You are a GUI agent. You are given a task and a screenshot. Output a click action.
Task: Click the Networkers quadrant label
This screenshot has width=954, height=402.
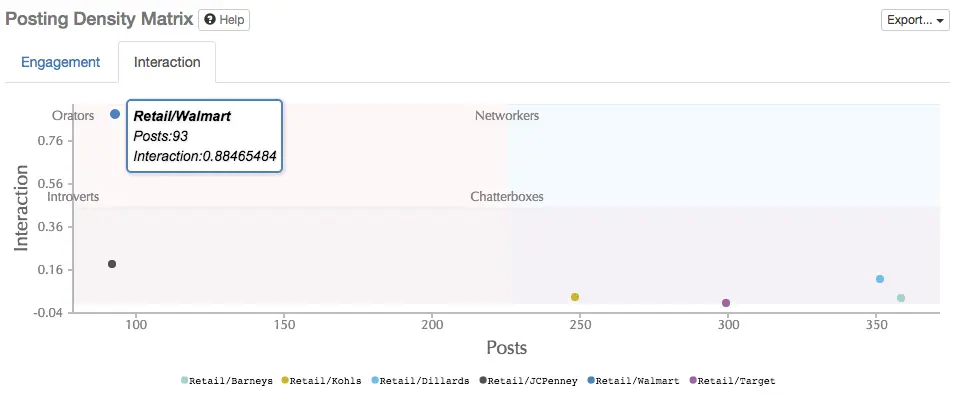coord(507,116)
